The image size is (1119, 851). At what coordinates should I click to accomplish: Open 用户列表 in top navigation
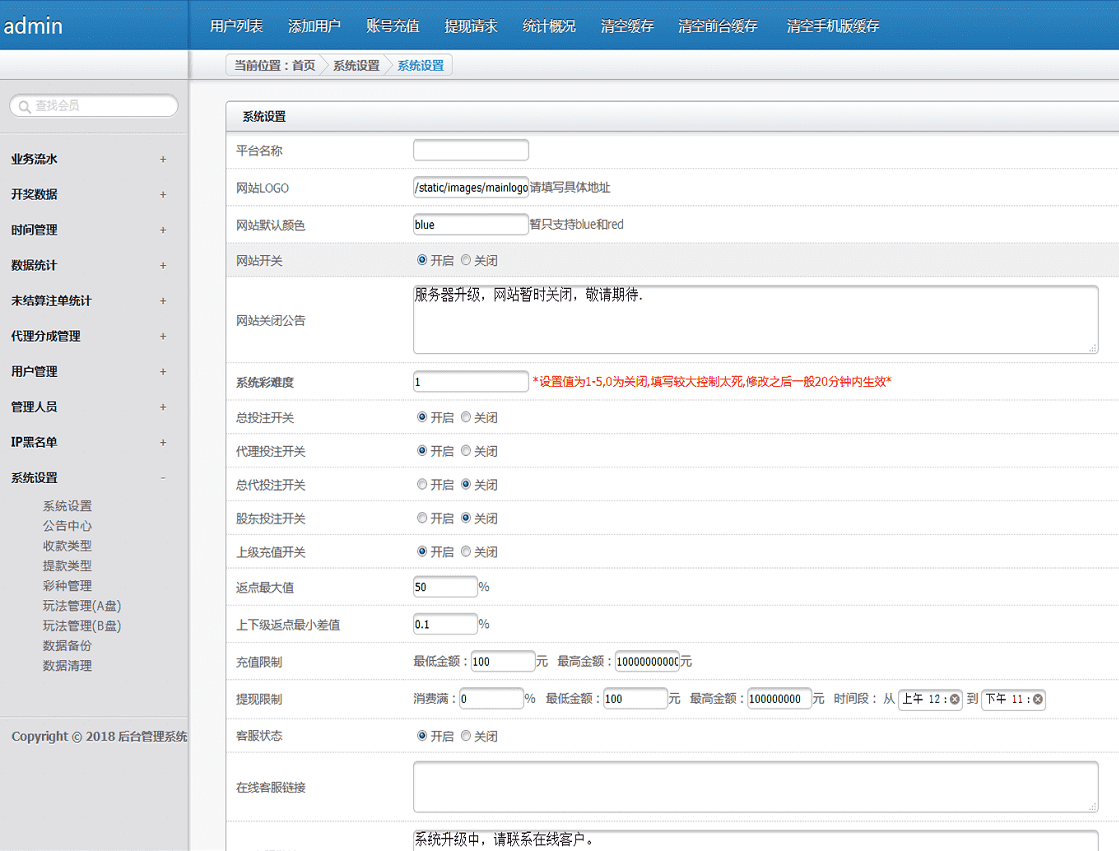[236, 26]
